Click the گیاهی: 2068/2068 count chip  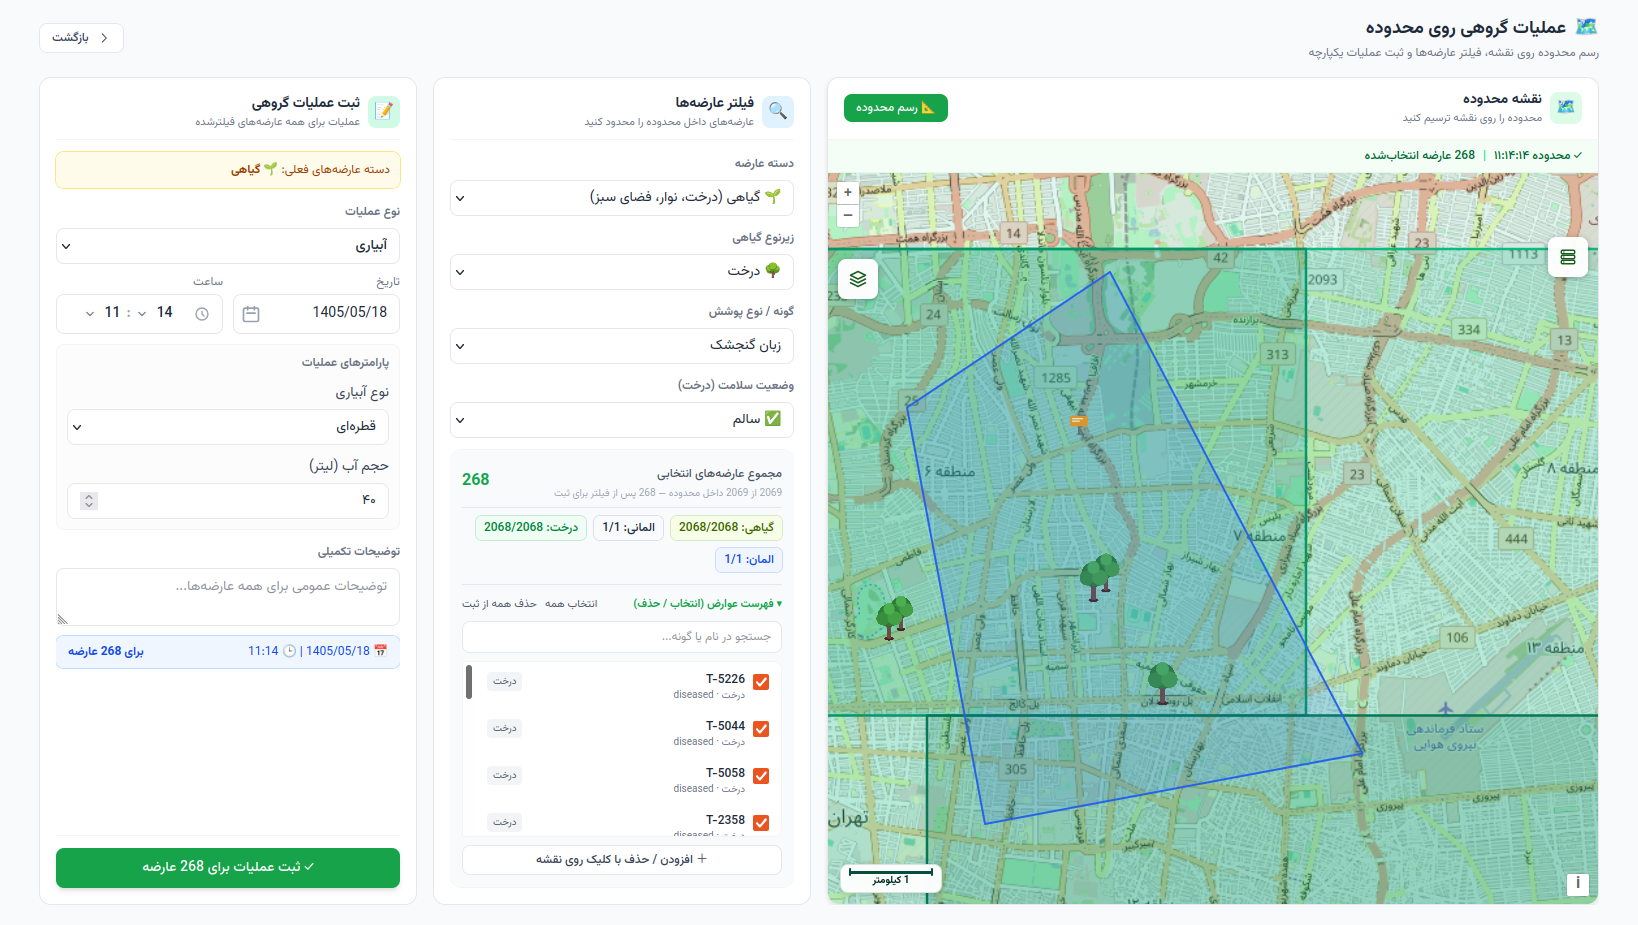click(726, 528)
